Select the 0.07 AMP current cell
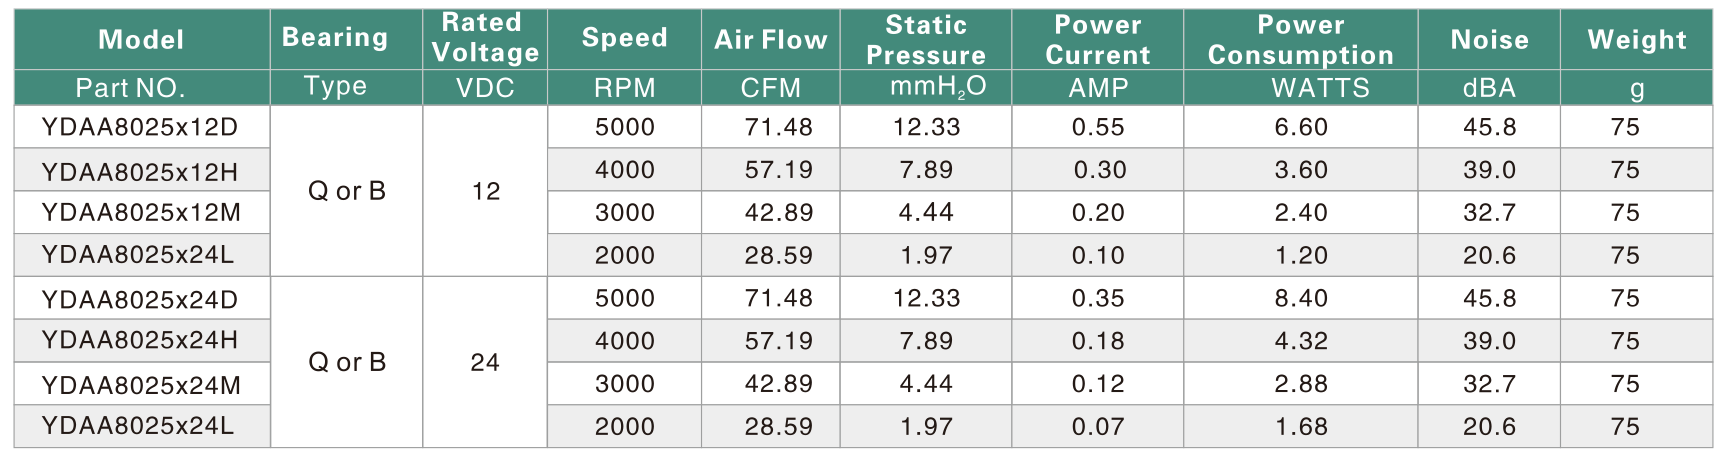This screenshot has width=1726, height=461. click(x=1097, y=426)
